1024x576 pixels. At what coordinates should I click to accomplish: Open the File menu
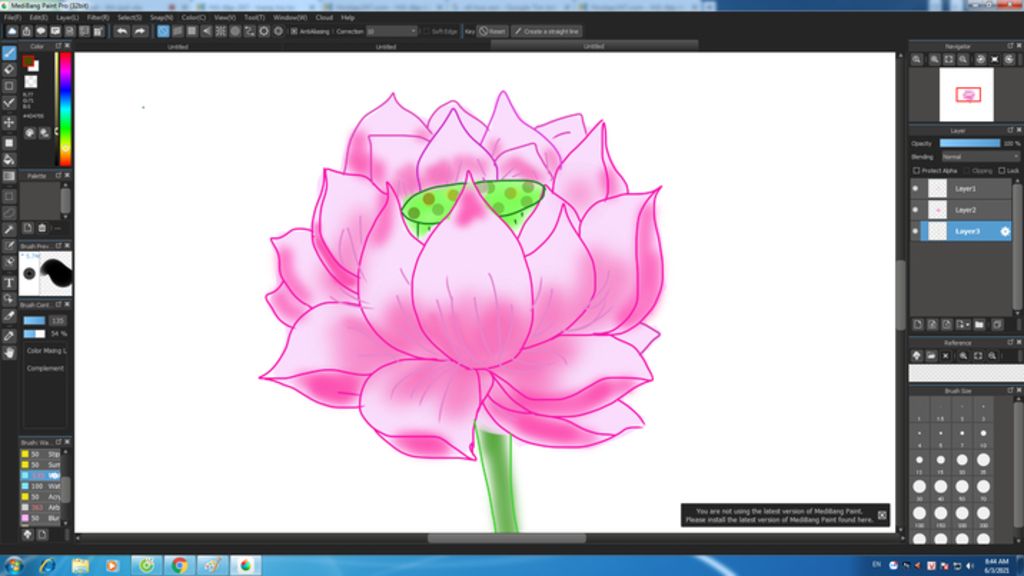[x=12, y=18]
